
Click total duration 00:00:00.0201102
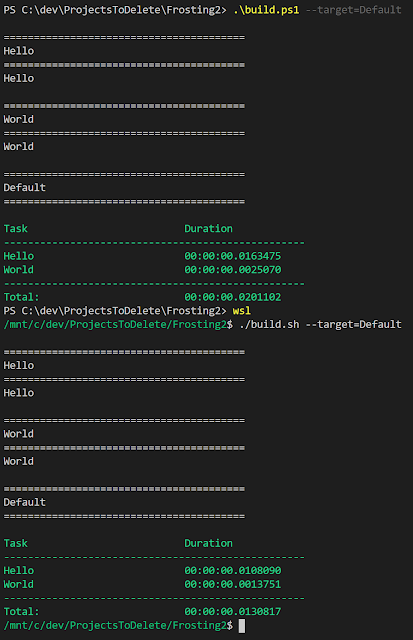pyautogui.click(x=233, y=297)
